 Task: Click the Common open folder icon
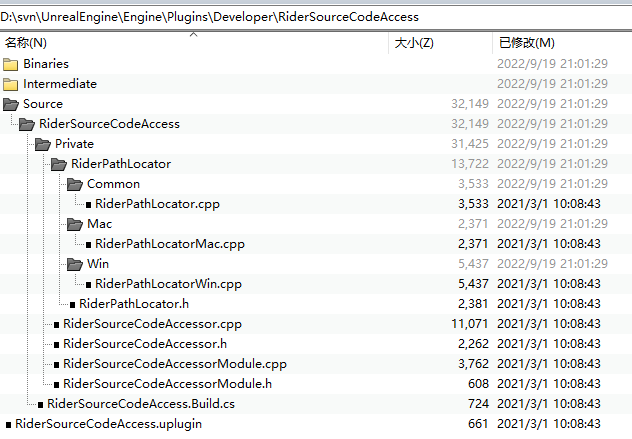(x=75, y=184)
